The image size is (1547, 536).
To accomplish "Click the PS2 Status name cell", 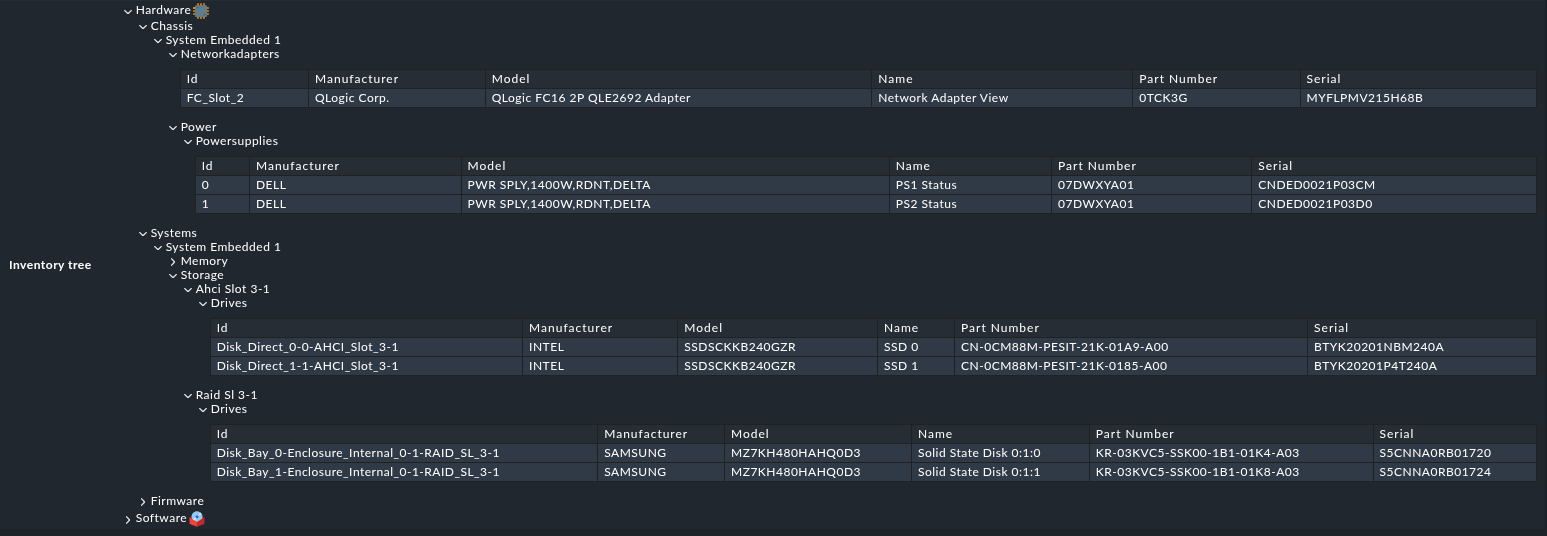I will point(926,204).
